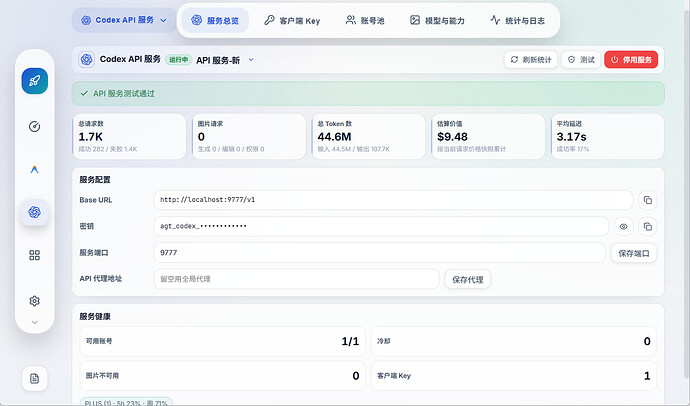
Task: Click the 图片请求 0 stat card
Action: (x=249, y=136)
